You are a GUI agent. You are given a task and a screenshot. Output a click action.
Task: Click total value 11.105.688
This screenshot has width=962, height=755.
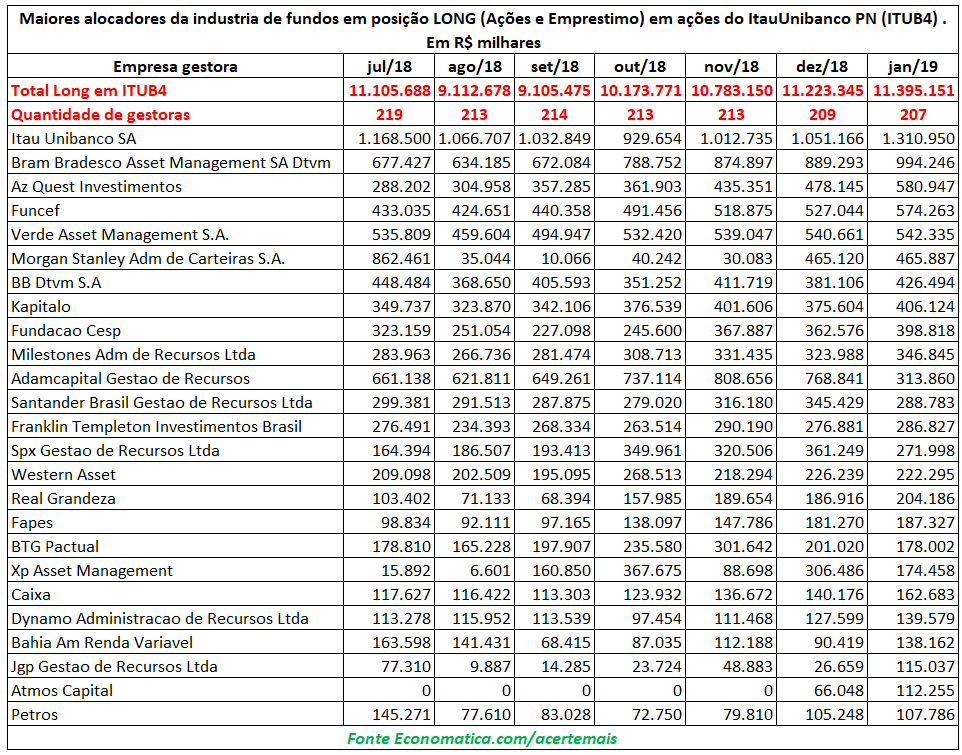pos(390,91)
